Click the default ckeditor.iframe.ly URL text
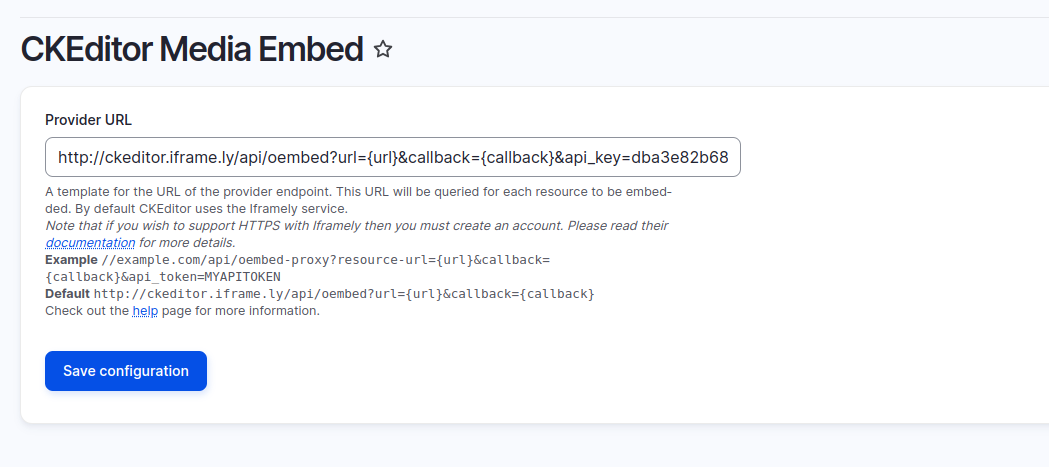 point(344,294)
